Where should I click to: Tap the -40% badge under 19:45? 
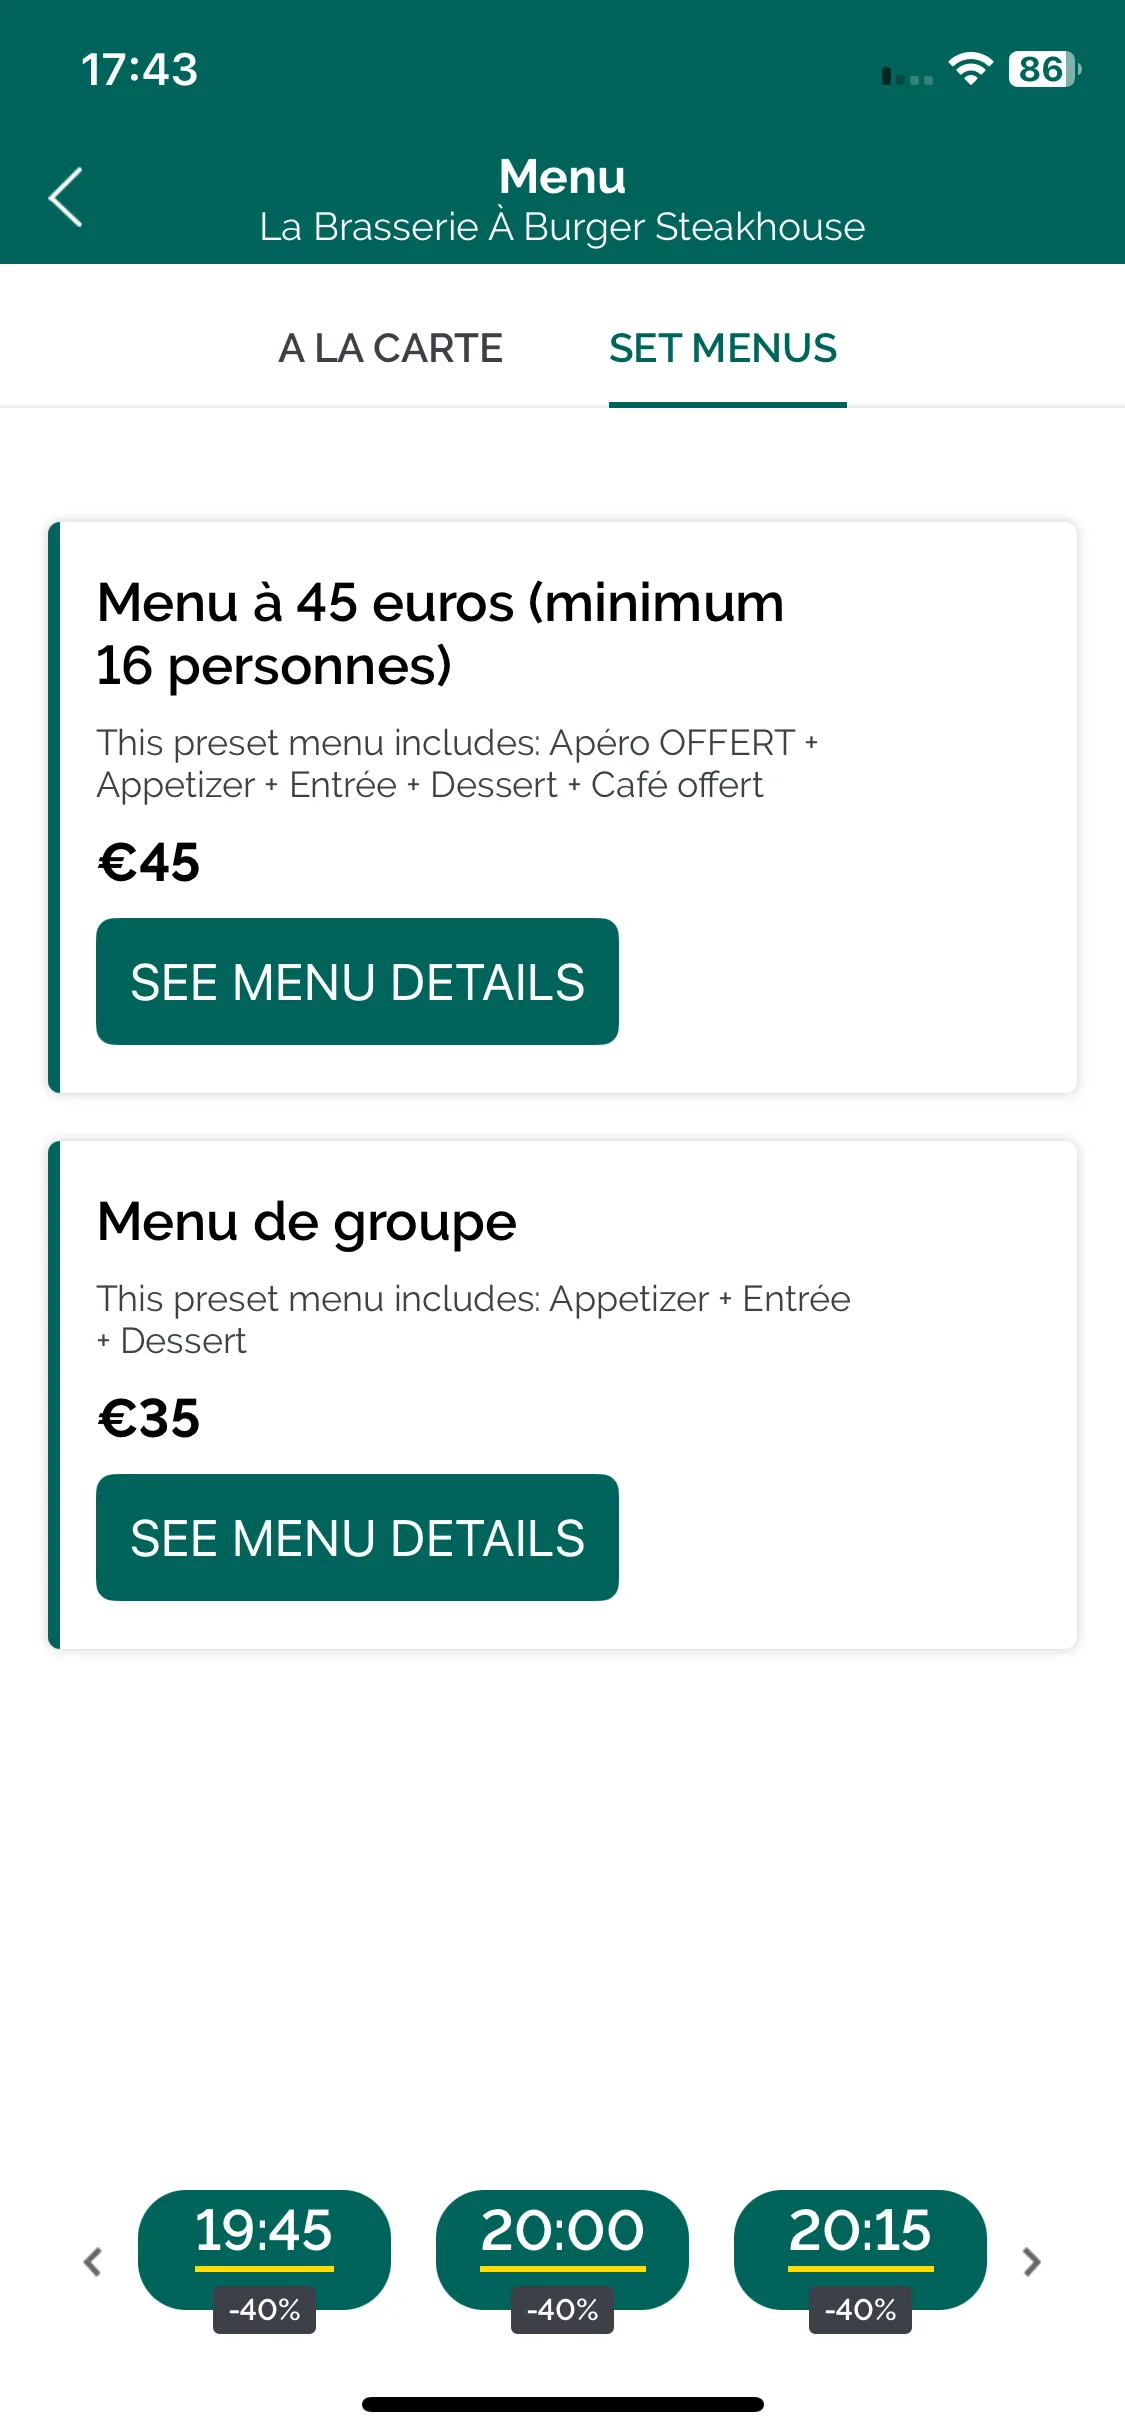(264, 2310)
